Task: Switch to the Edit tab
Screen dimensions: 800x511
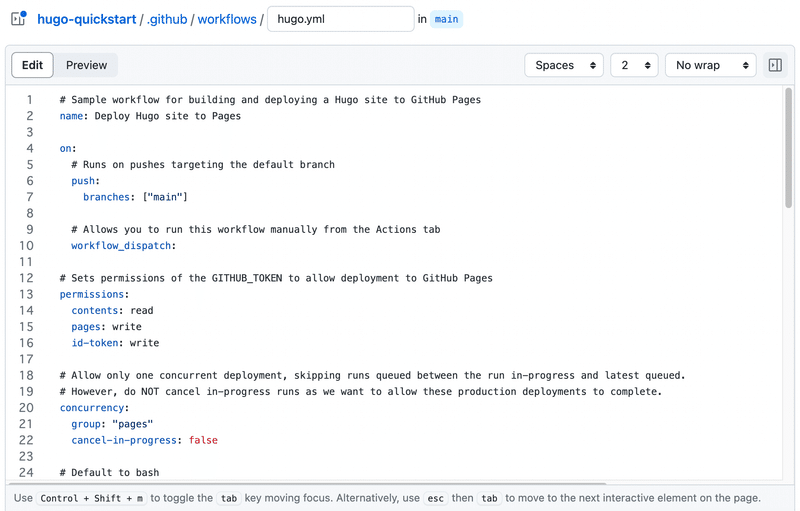Action: [x=33, y=65]
